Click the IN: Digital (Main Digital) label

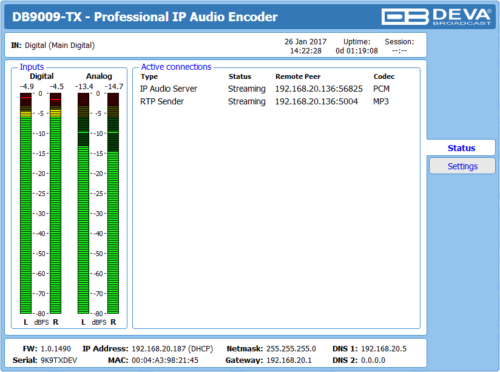pyautogui.click(x=53, y=45)
